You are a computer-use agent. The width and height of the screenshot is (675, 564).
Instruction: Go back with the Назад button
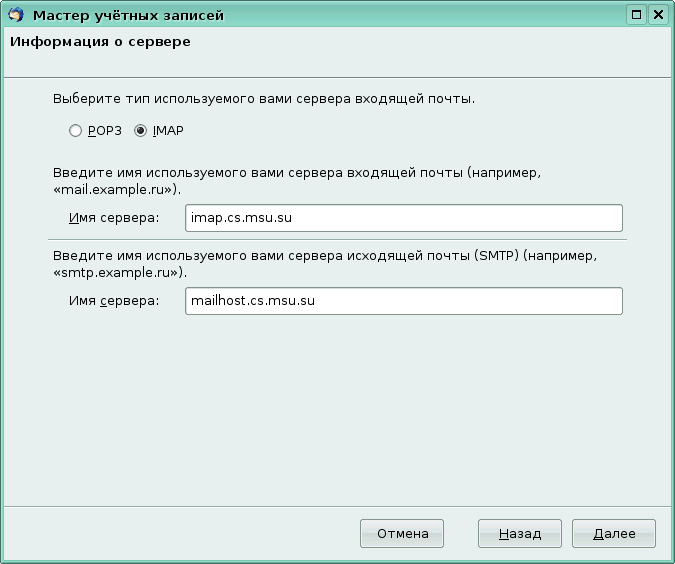coord(519,534)
